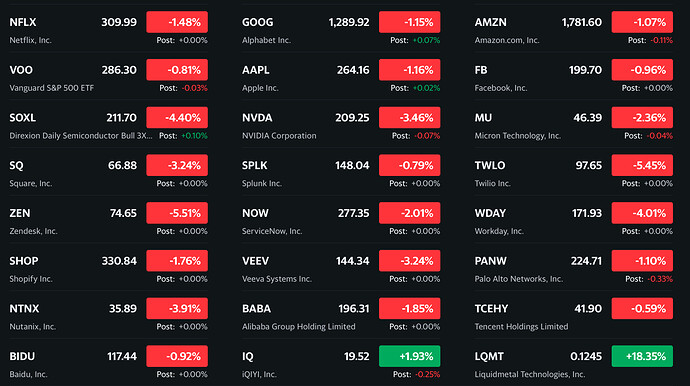Click the VOO -0.81% red badge
Screen dimensions: 690x386
177,70
